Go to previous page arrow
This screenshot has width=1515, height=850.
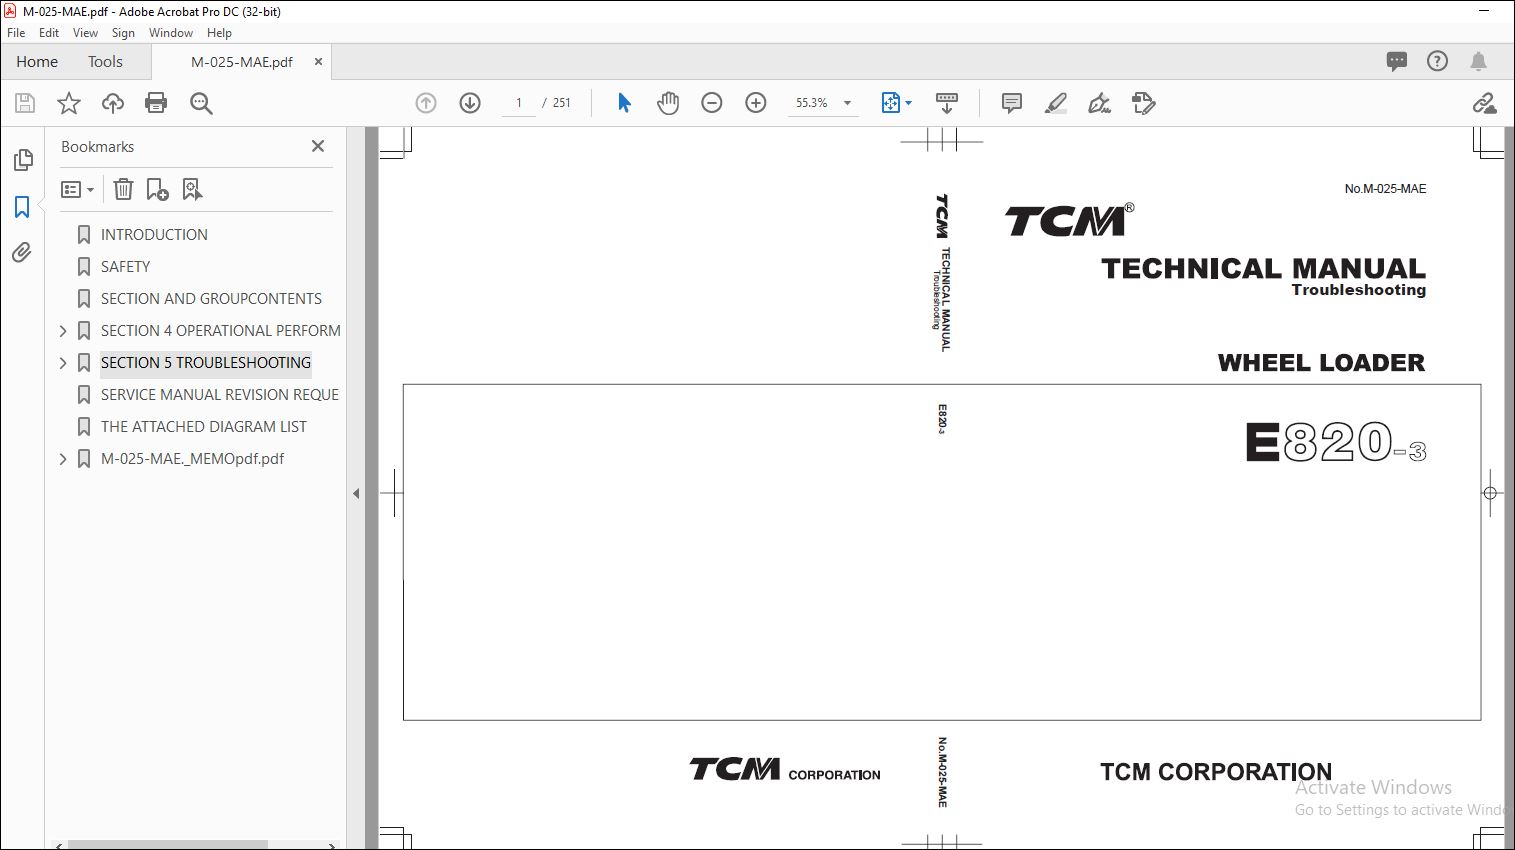(x=426, y=103)
